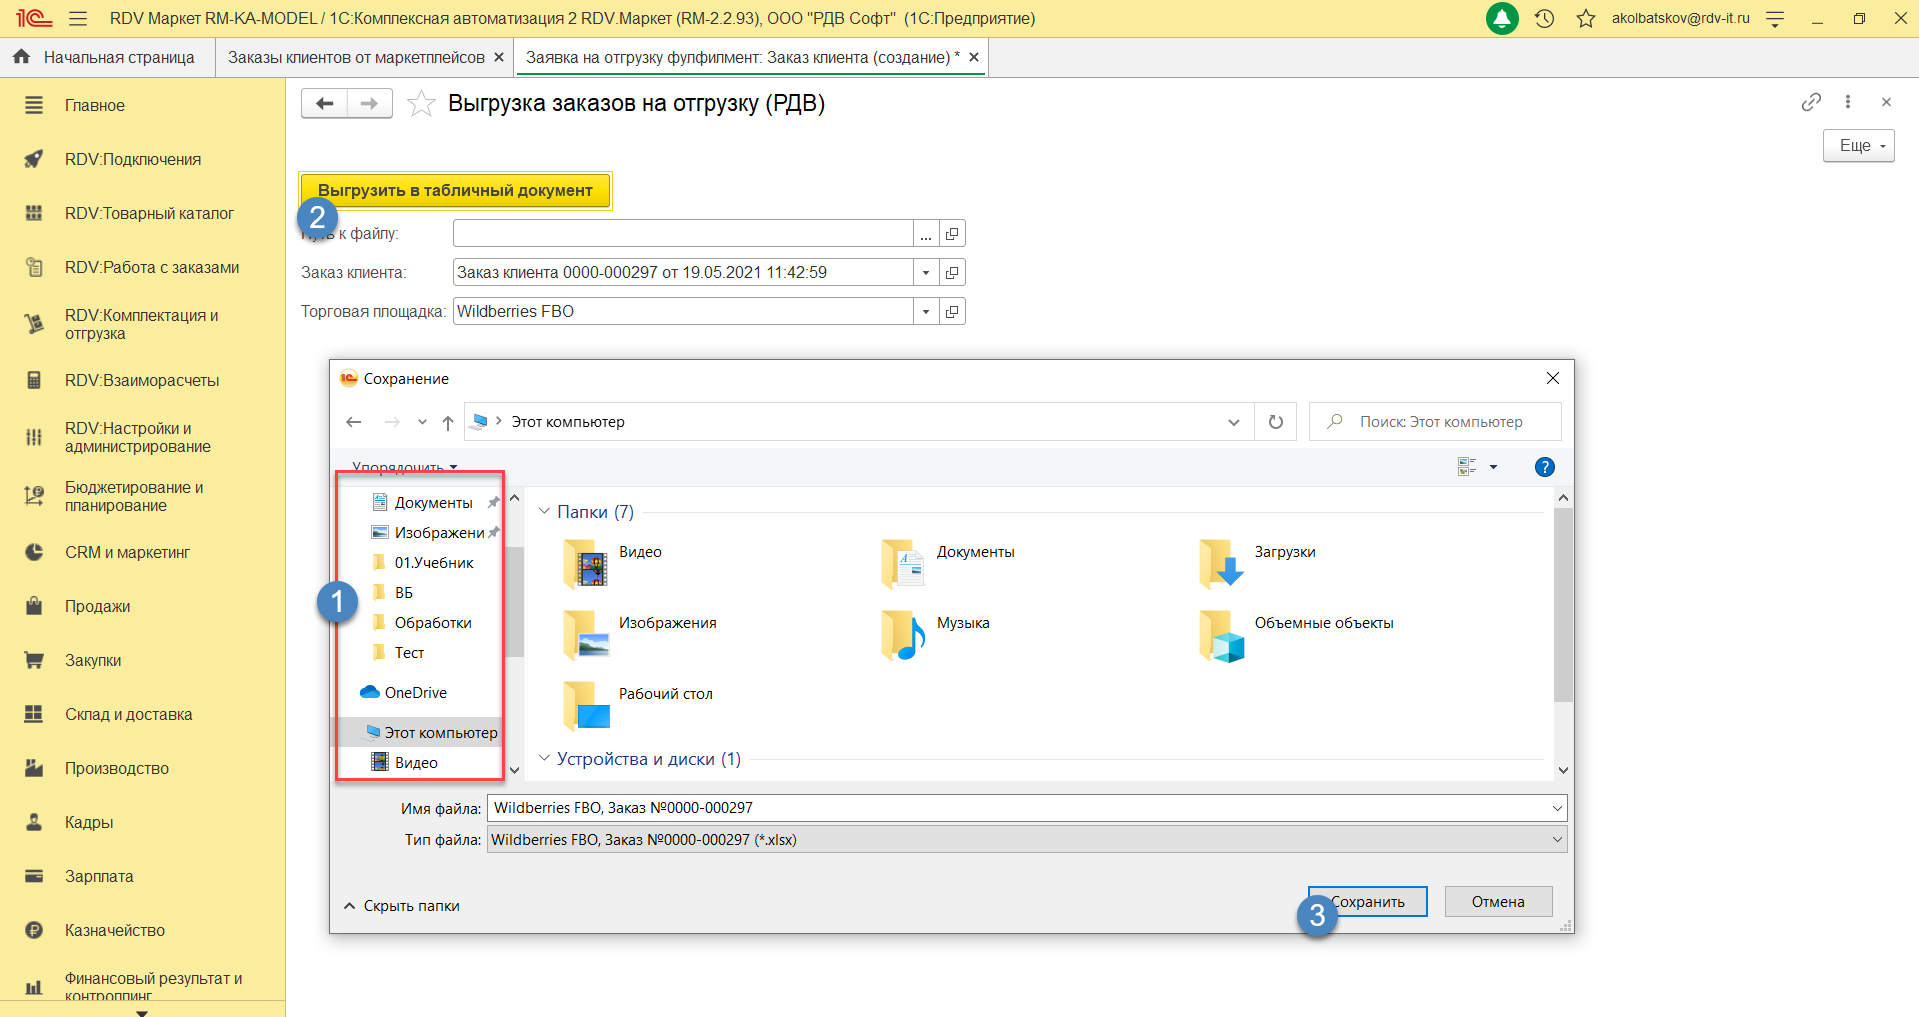Click the notification bell icon

(1502, 18)
